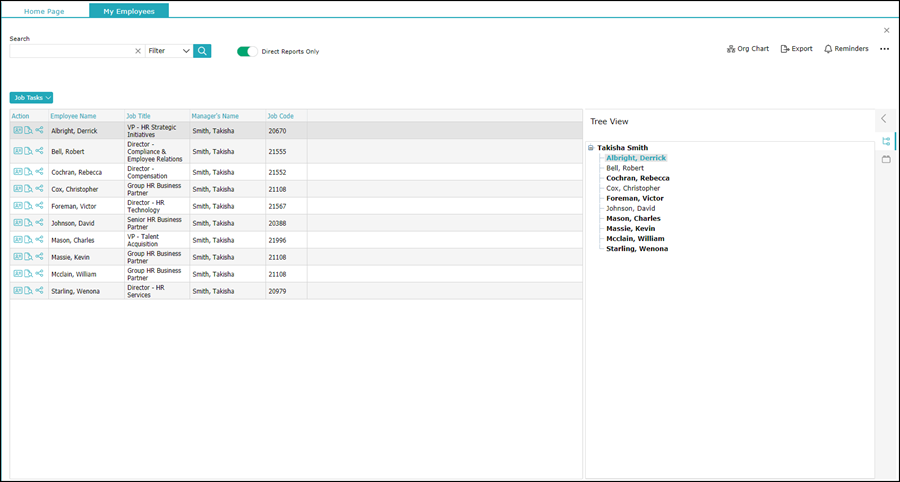
Task: Open the three-dots more options menu
Action: click(884, 49)
